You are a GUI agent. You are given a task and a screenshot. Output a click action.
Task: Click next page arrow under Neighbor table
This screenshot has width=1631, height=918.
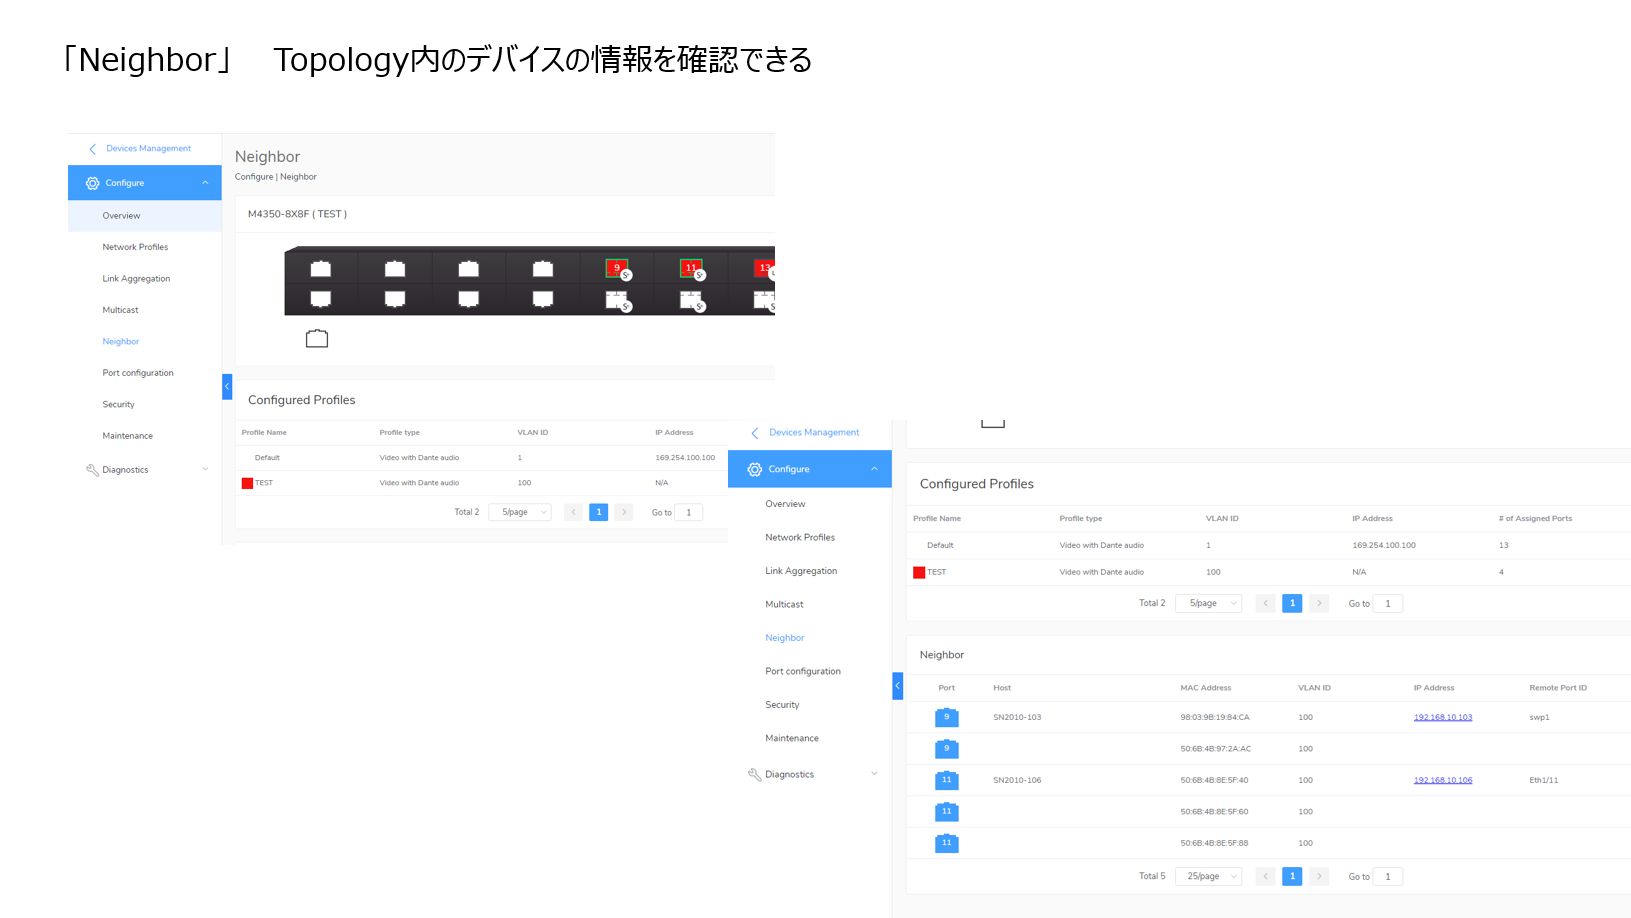[1319, 876]
